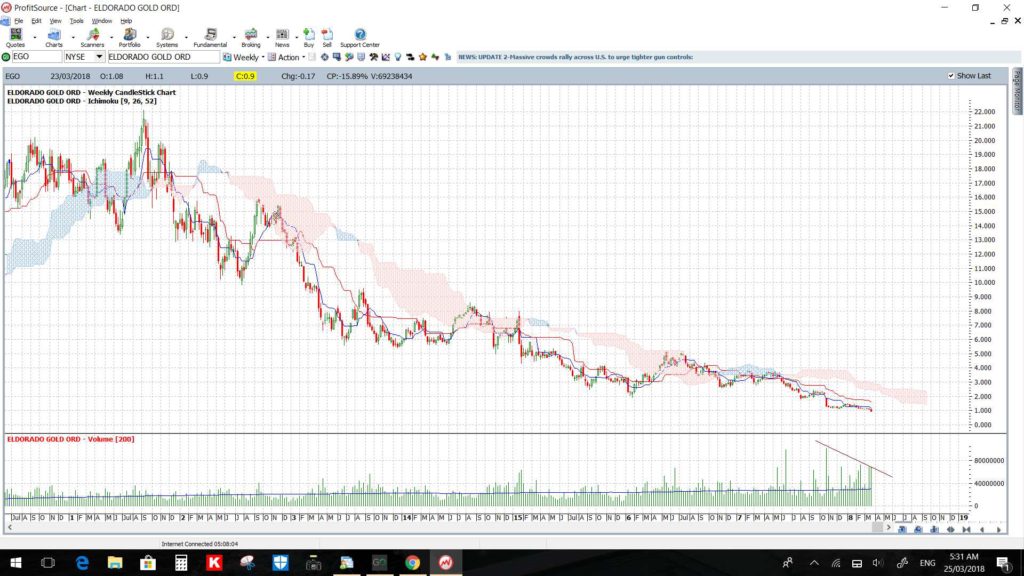Click the lightbulb icon in the chart toolbar
The image size is (1024, 576).
tap(398, 57)
